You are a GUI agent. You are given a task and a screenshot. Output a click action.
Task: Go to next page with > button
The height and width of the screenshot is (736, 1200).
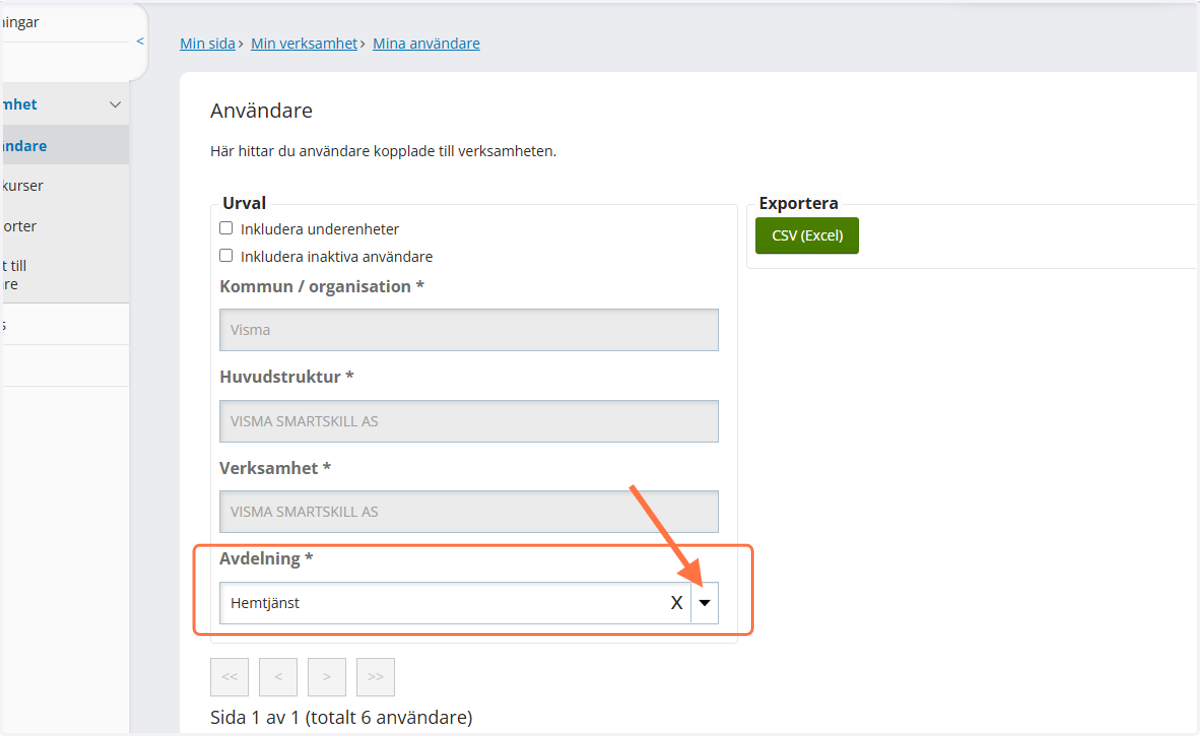click(327, 677)
